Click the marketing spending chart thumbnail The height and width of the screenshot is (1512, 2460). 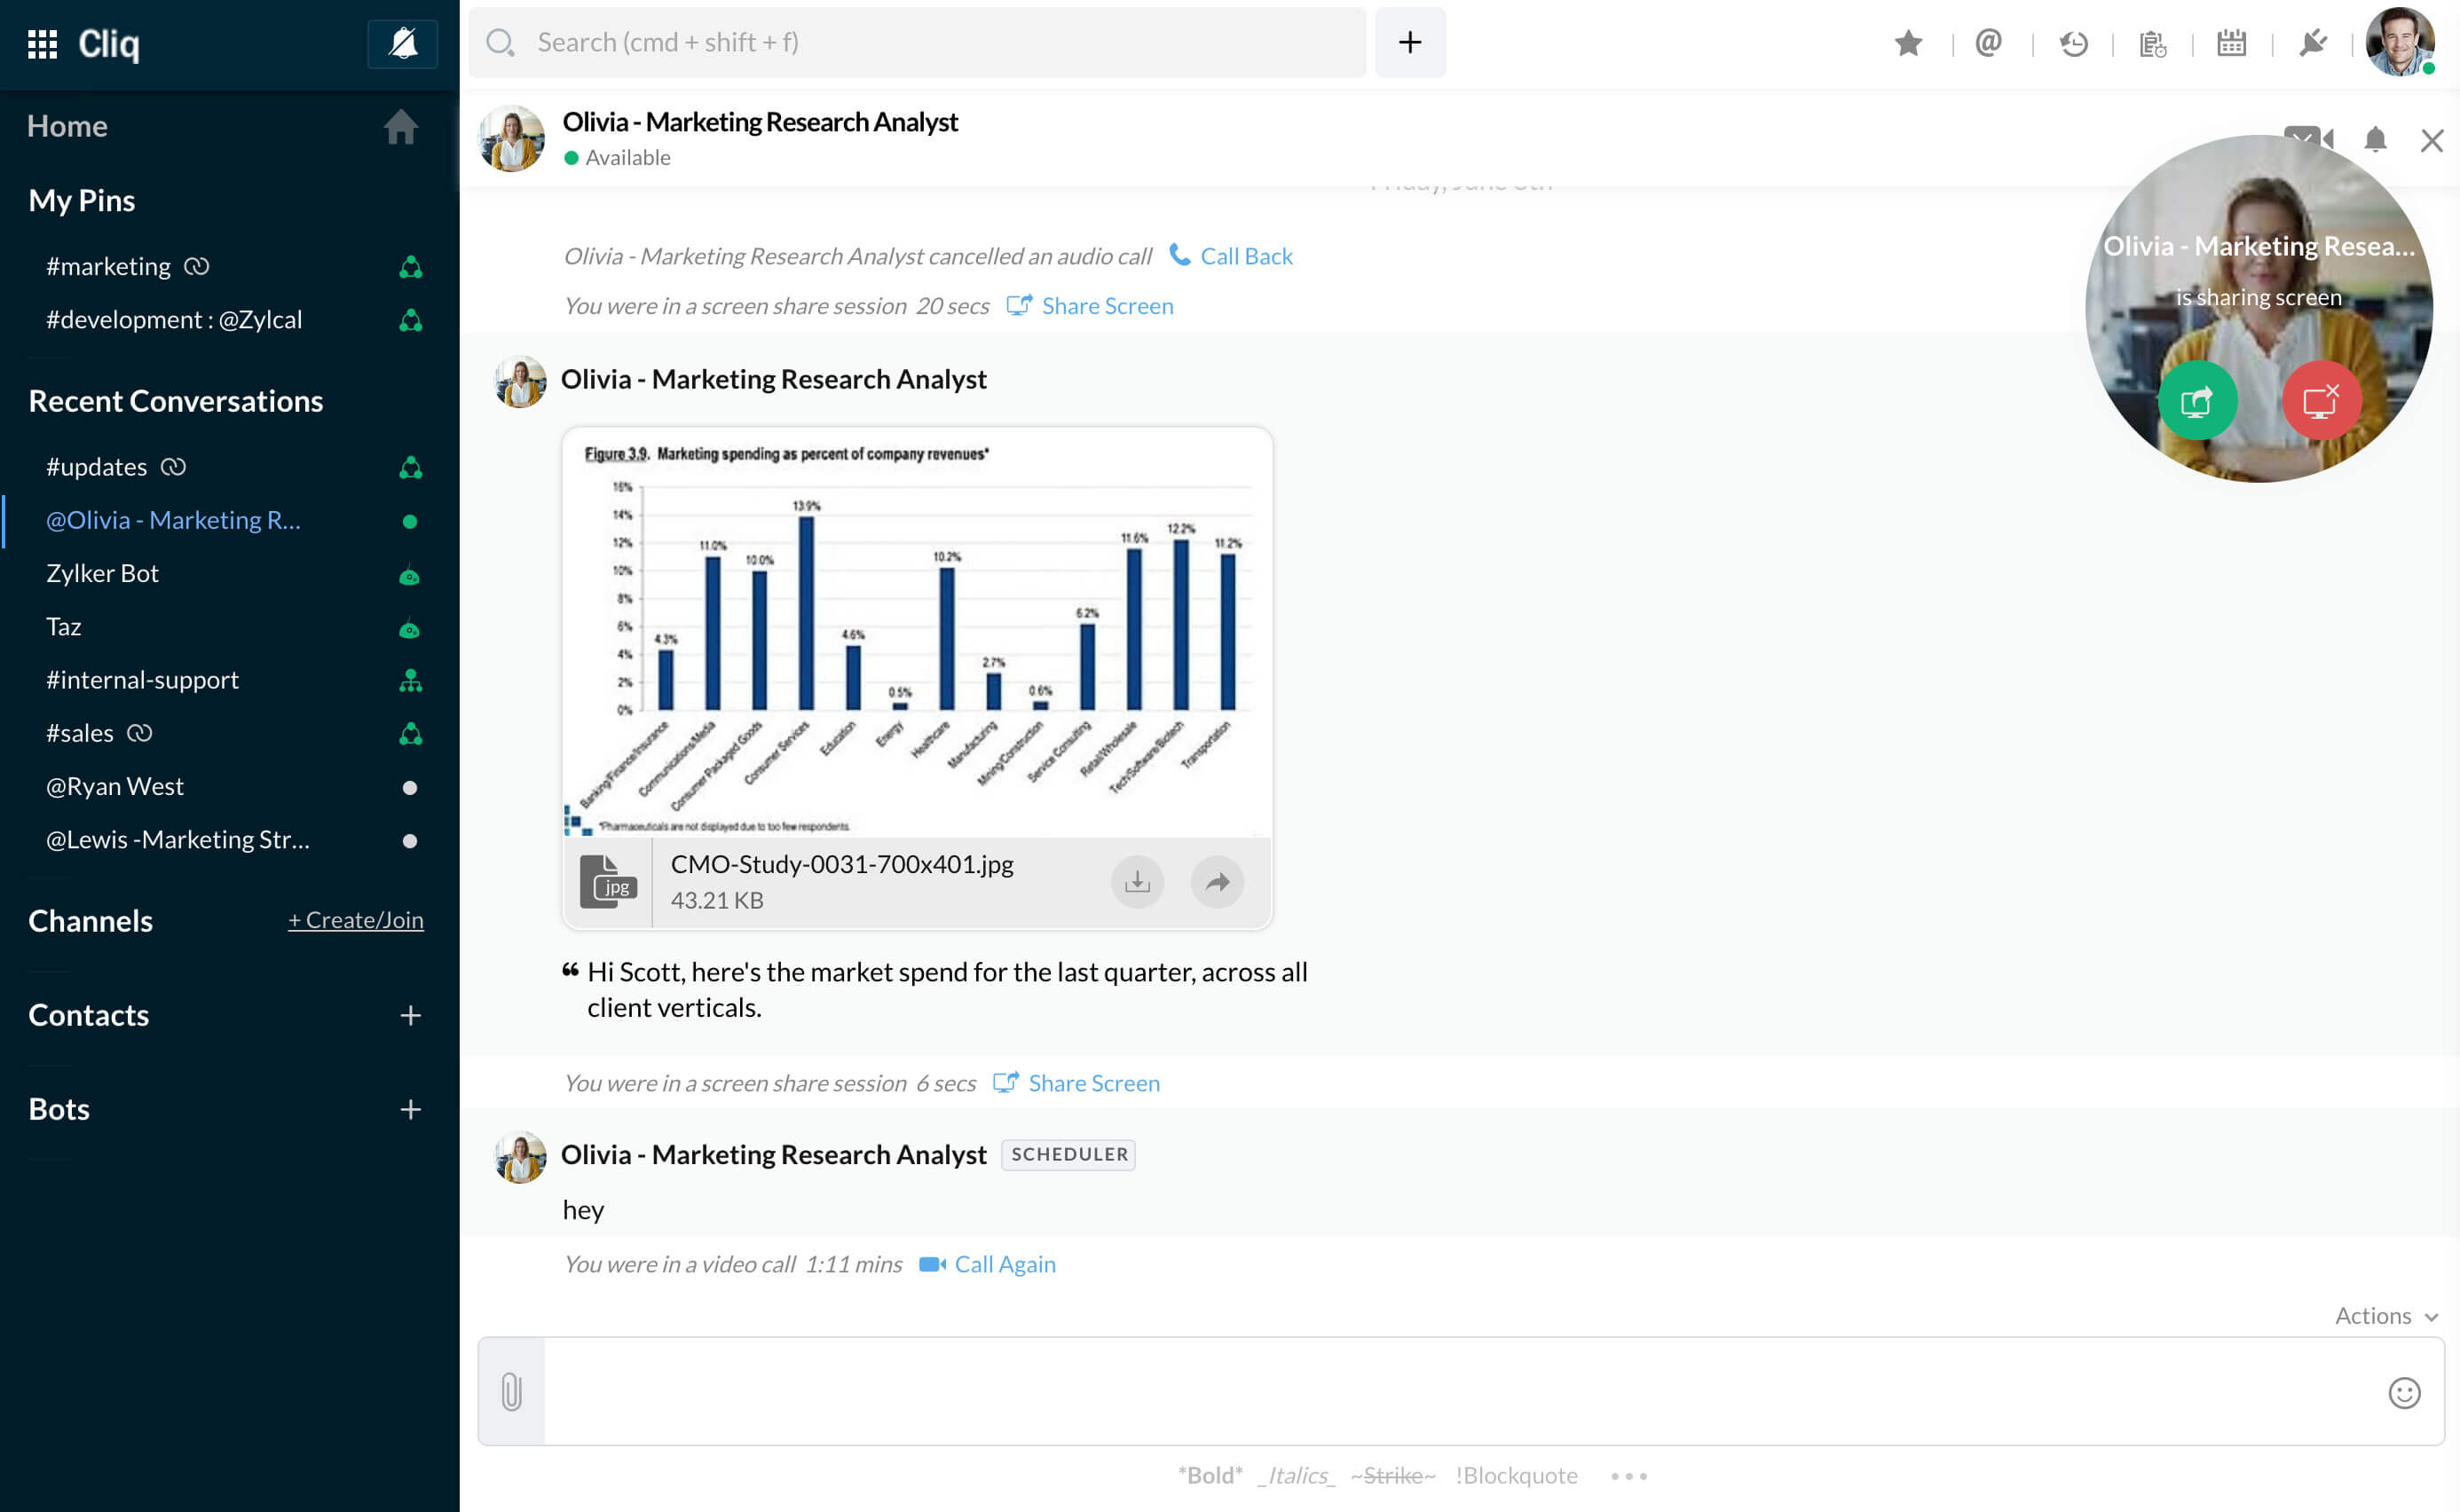tap(916, 632)
